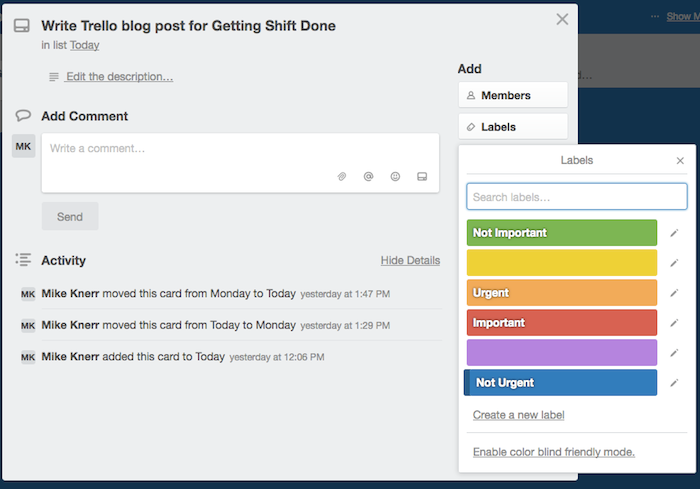
Task: Click the card icon beside the title
Action: tap(21, 25)
